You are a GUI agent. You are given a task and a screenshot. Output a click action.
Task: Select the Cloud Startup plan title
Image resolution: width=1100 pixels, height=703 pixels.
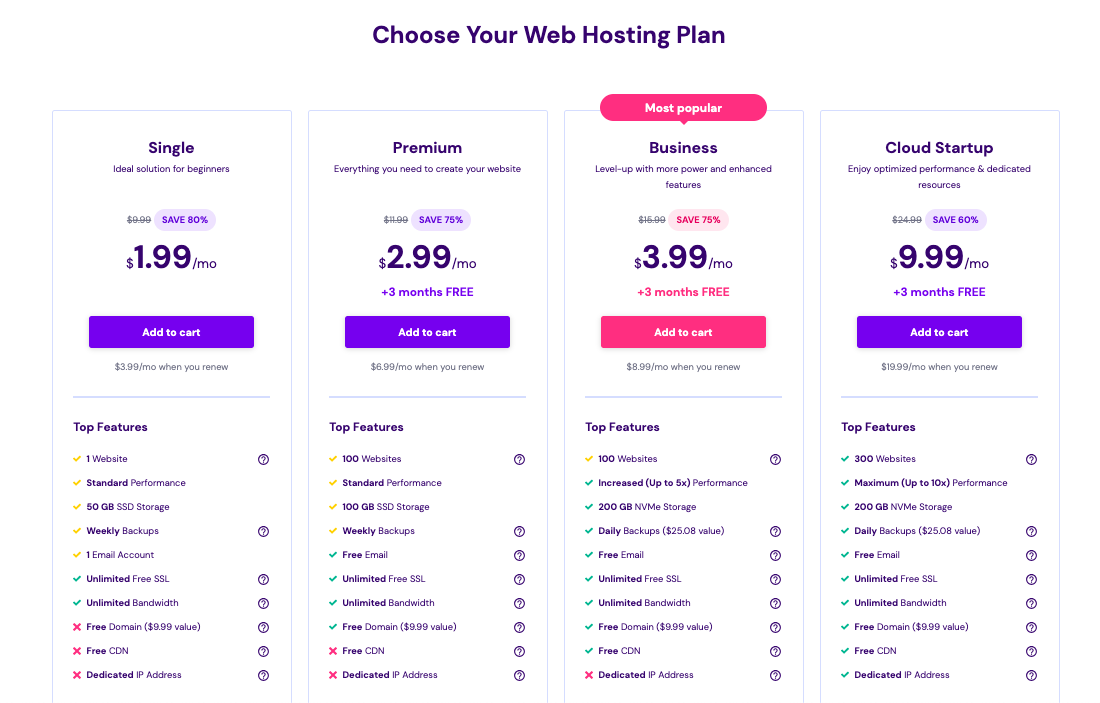click(x=939, y=148)
